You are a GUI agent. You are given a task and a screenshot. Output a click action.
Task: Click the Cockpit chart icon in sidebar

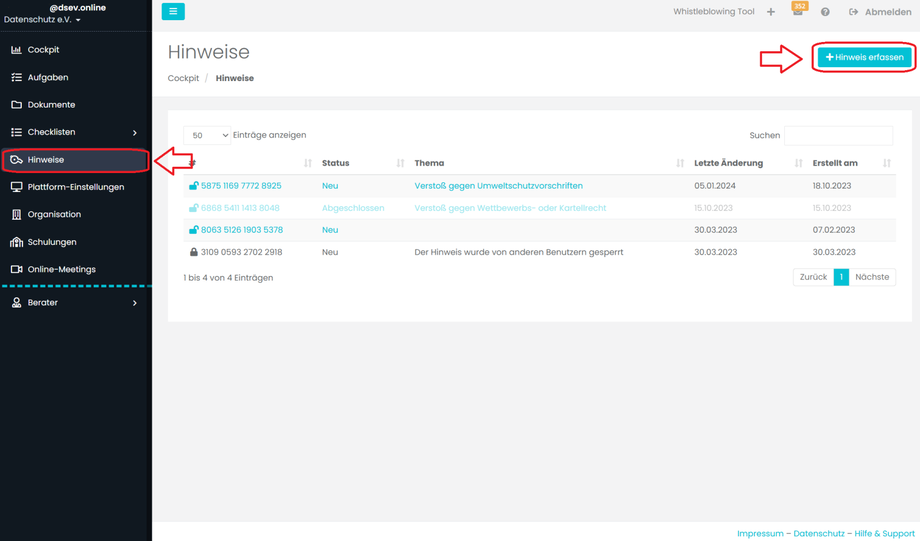[16, 49]
